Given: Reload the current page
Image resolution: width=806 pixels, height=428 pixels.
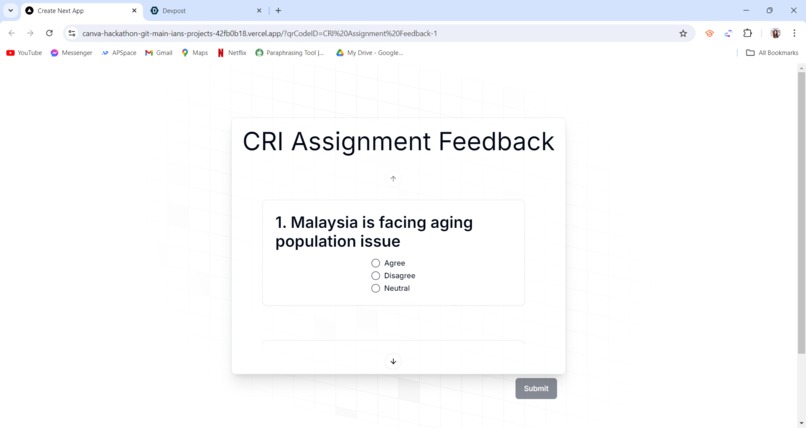Looking at the screenshot, I should click(49, 33).
